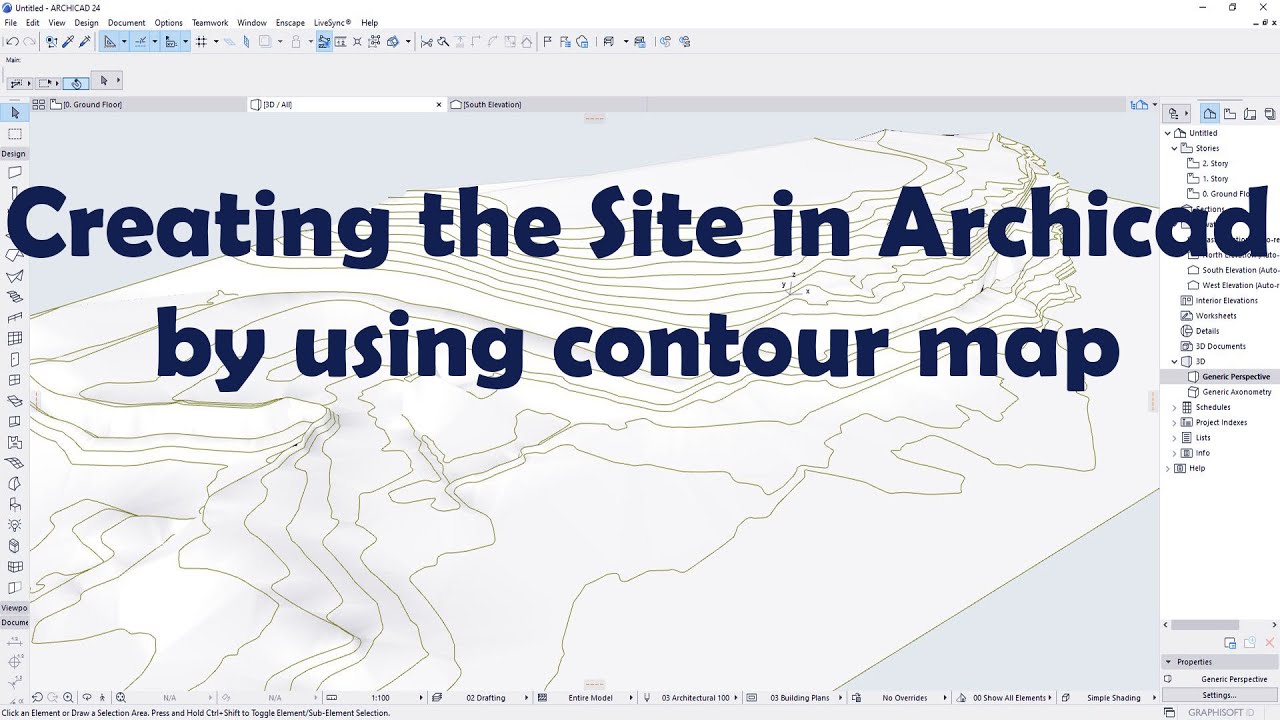Click Navigator horizontal scrollbar
This screenshot has width=1280, height=720.
point(1205,625)
